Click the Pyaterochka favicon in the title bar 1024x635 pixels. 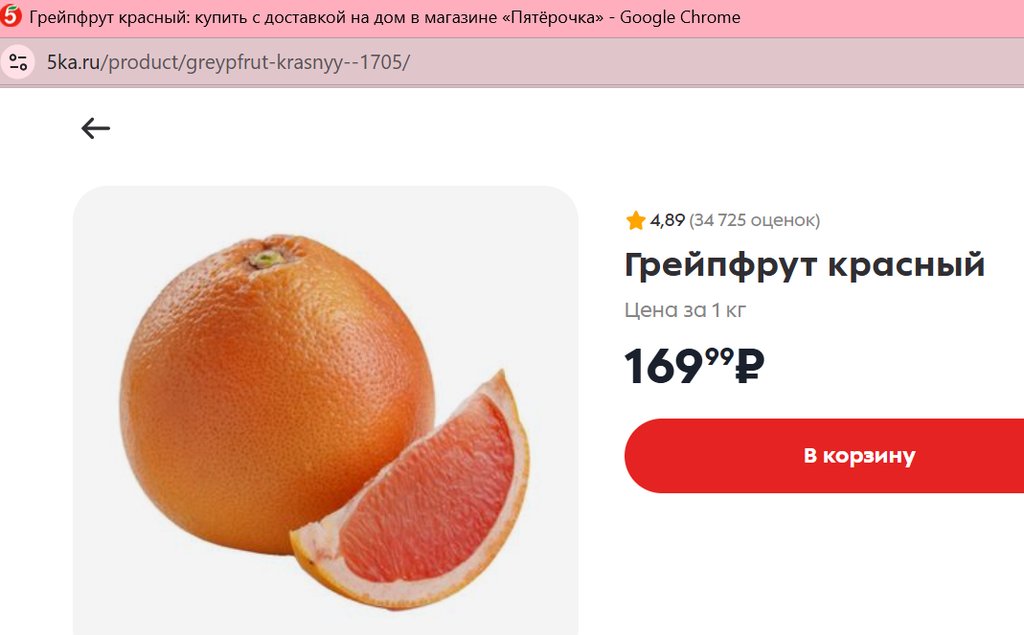point(12,16)
